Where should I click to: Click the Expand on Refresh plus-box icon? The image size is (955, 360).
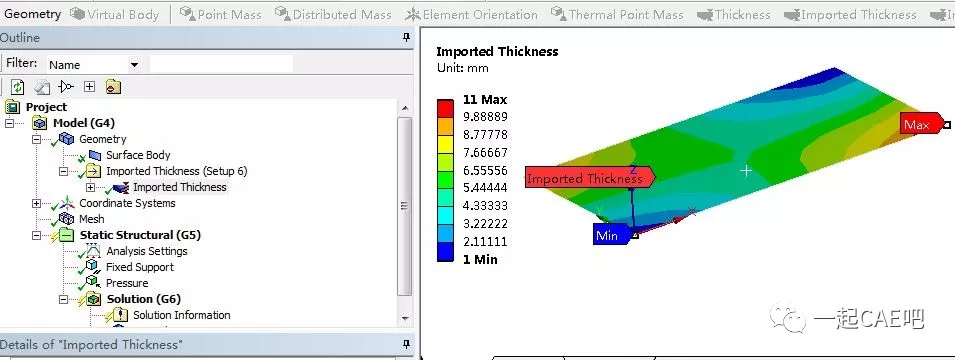click(90, 87)
